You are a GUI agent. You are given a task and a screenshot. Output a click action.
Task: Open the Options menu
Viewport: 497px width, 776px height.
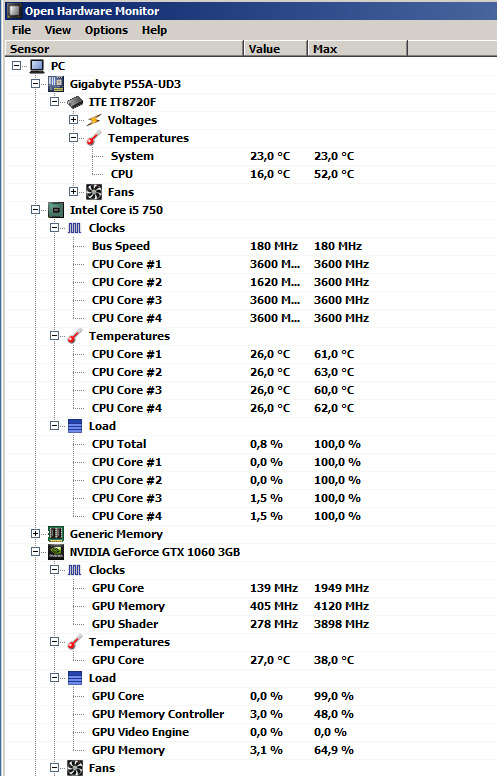[x=106, y=30]
